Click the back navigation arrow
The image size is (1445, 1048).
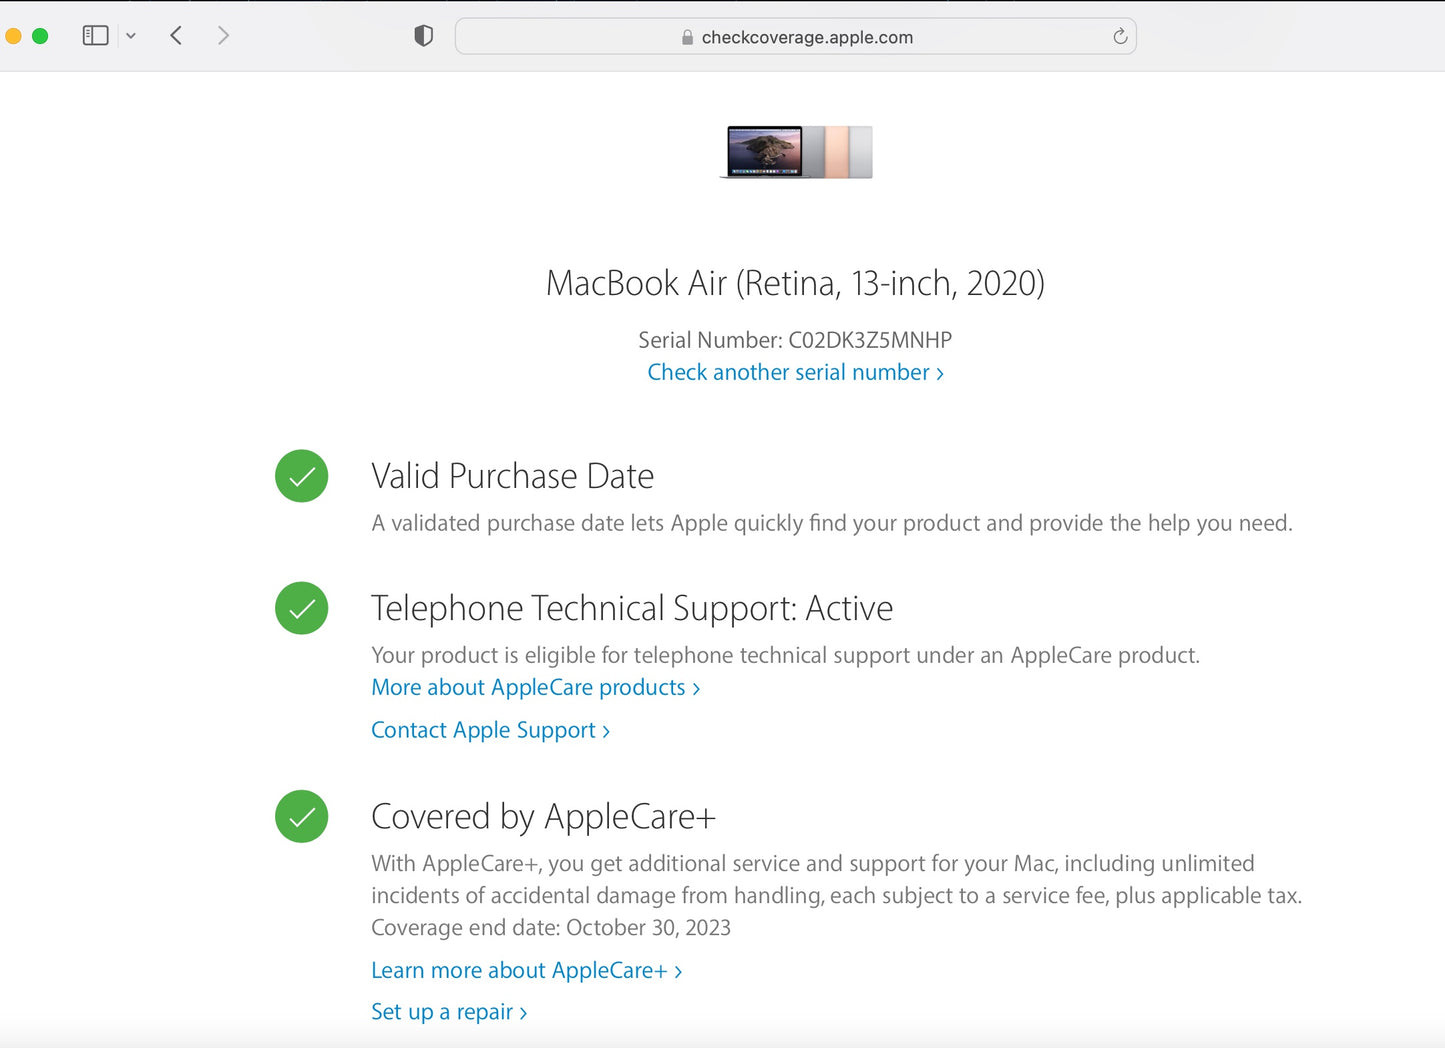(176, 35)
